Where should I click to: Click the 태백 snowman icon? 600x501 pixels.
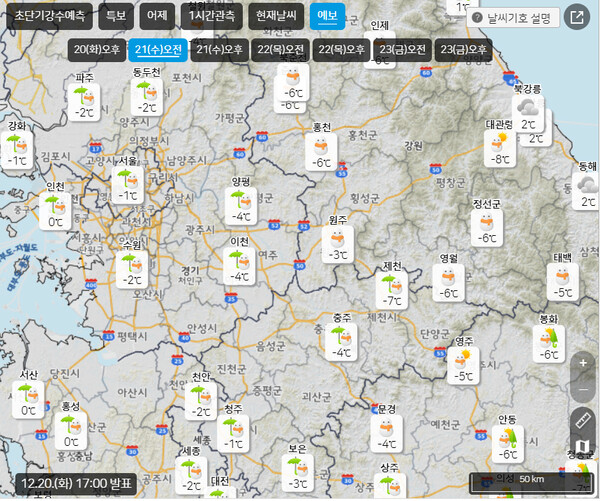click(563, 282)
